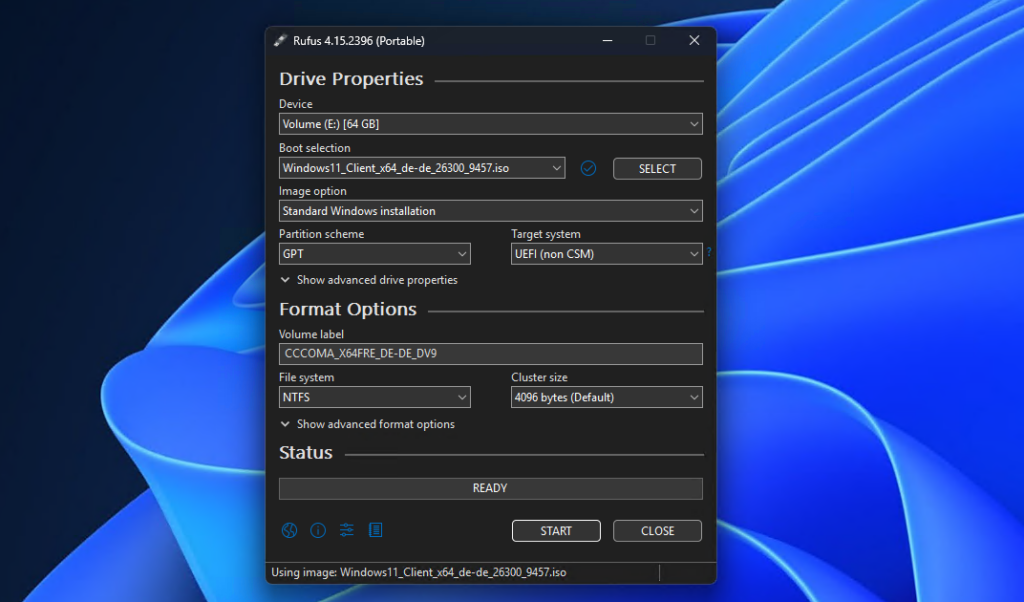Open the language globe icon
Viewport: 1024px width, 602px height.
[289, 530]
